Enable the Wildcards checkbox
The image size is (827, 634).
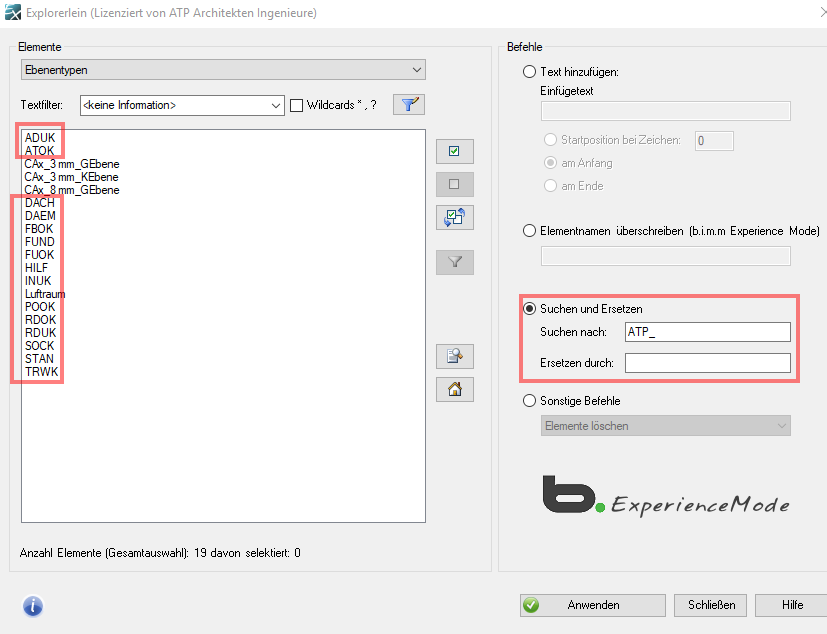click(297, 105)
